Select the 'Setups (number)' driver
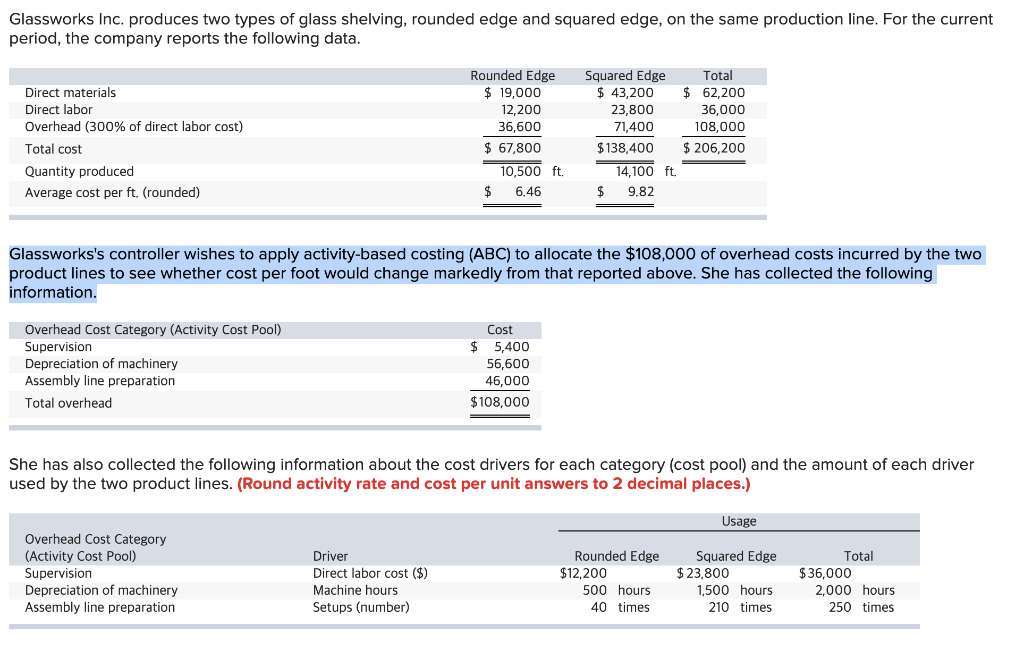The height and width of the screenshot is (650, 1024). coord(361,607)
